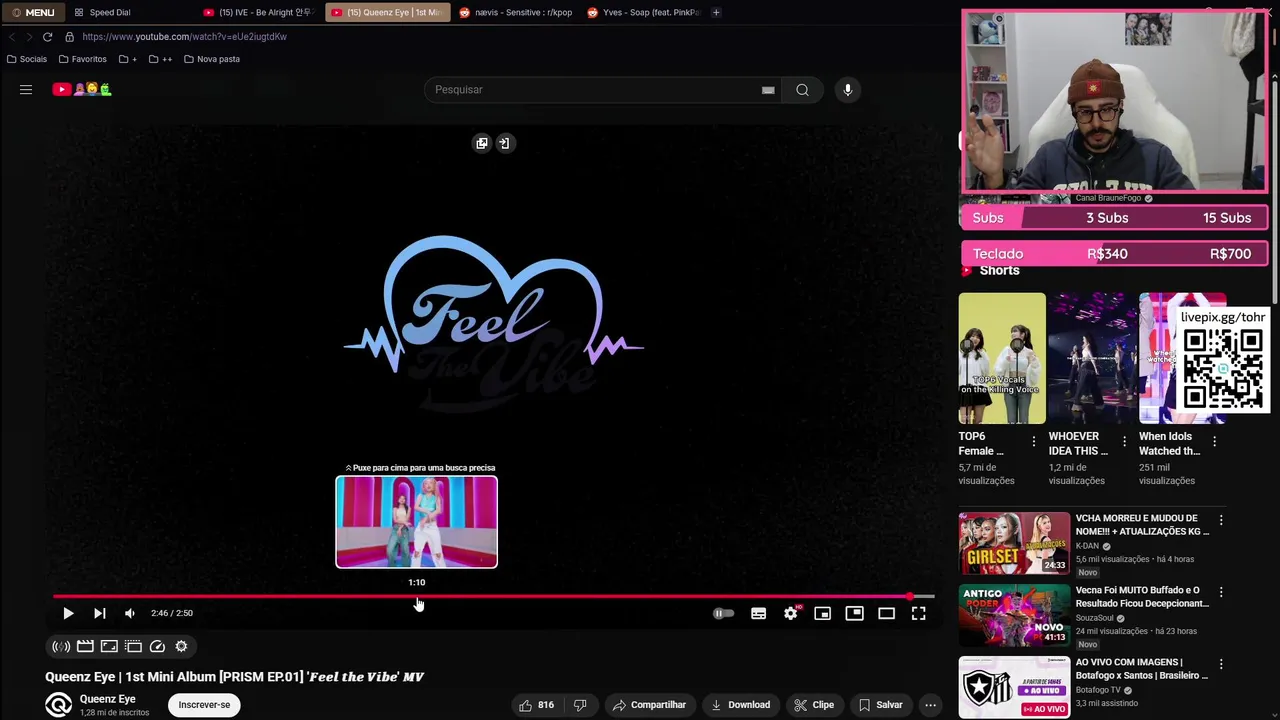Open more actions ellipsis under video
1280x720 pixels.
pos(930,705)
